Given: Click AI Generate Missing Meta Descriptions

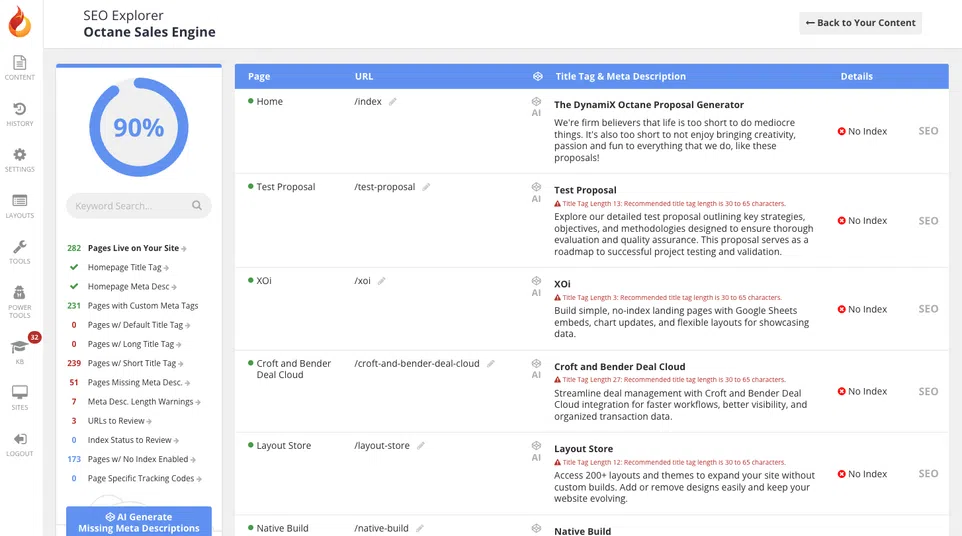Looking at the screenshot, I should pos(139,522).
